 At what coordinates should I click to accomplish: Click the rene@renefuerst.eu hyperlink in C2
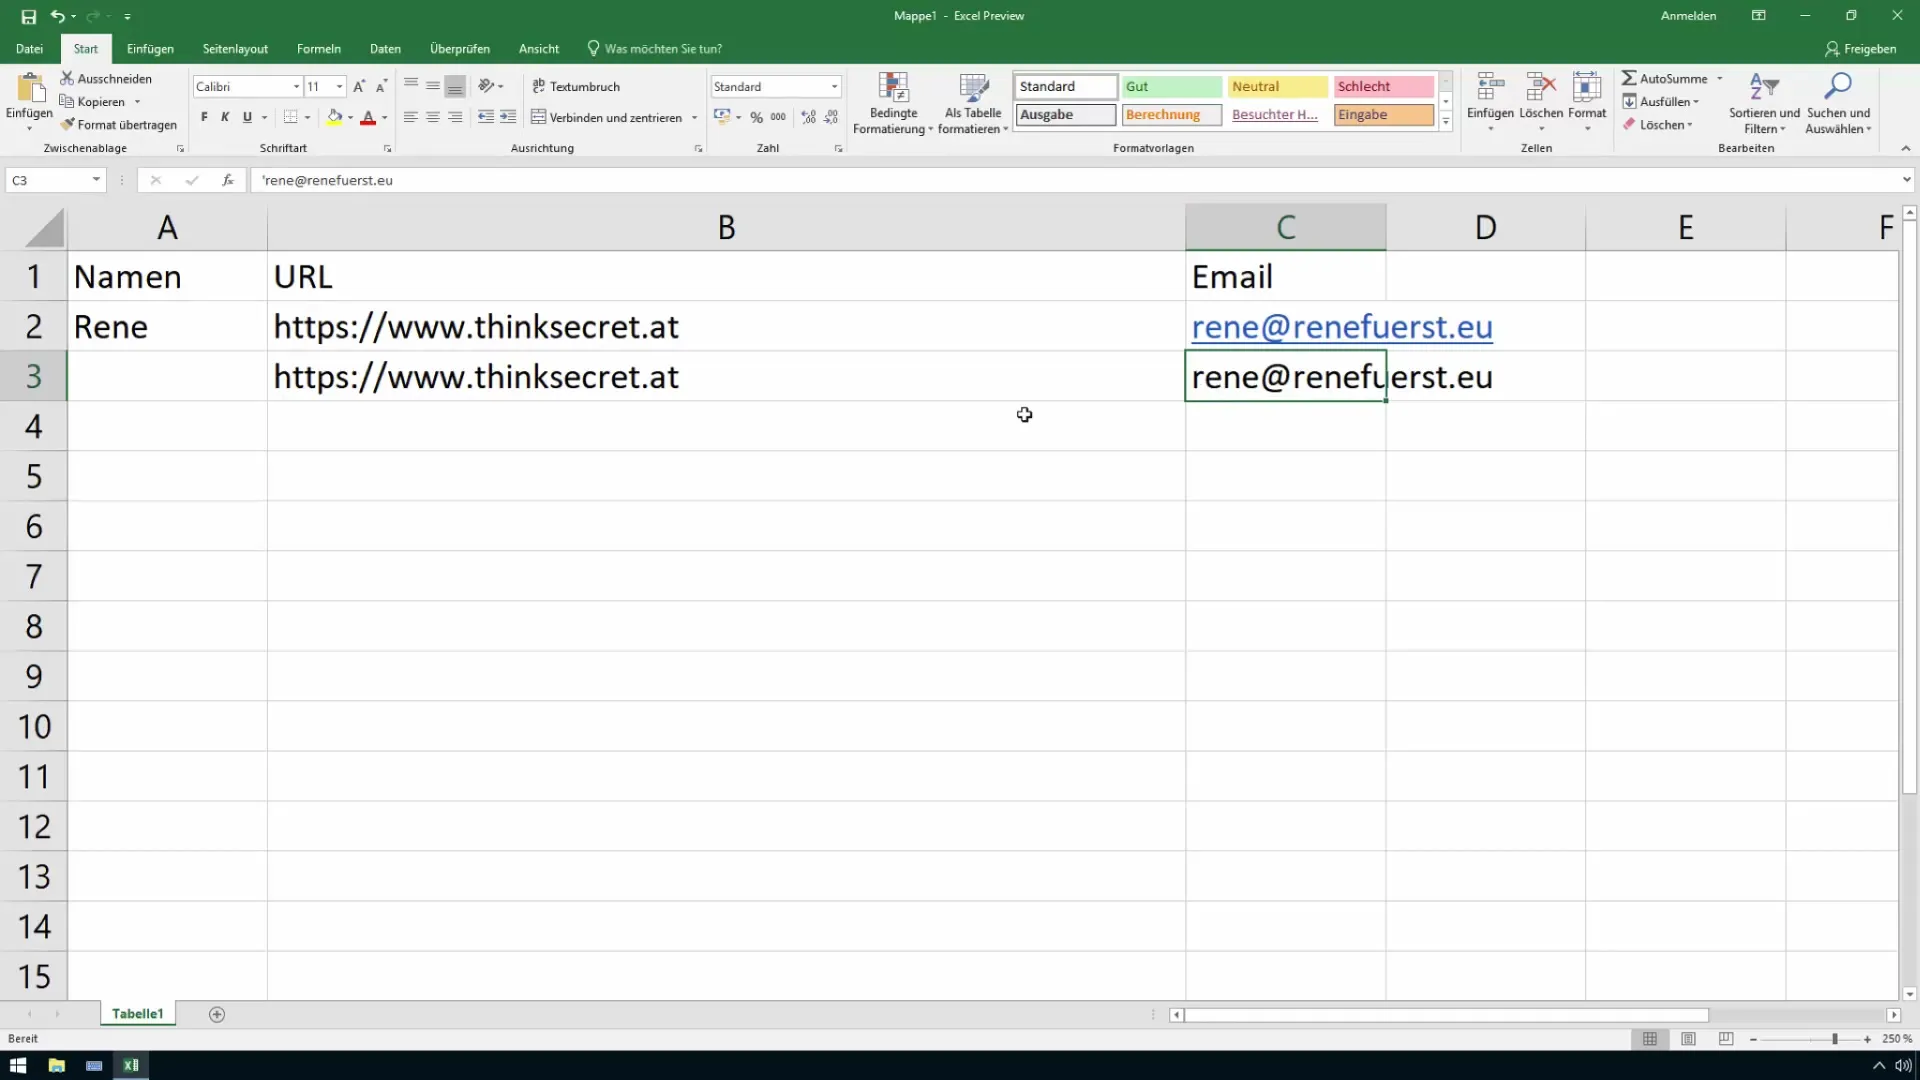[1342, 327]
